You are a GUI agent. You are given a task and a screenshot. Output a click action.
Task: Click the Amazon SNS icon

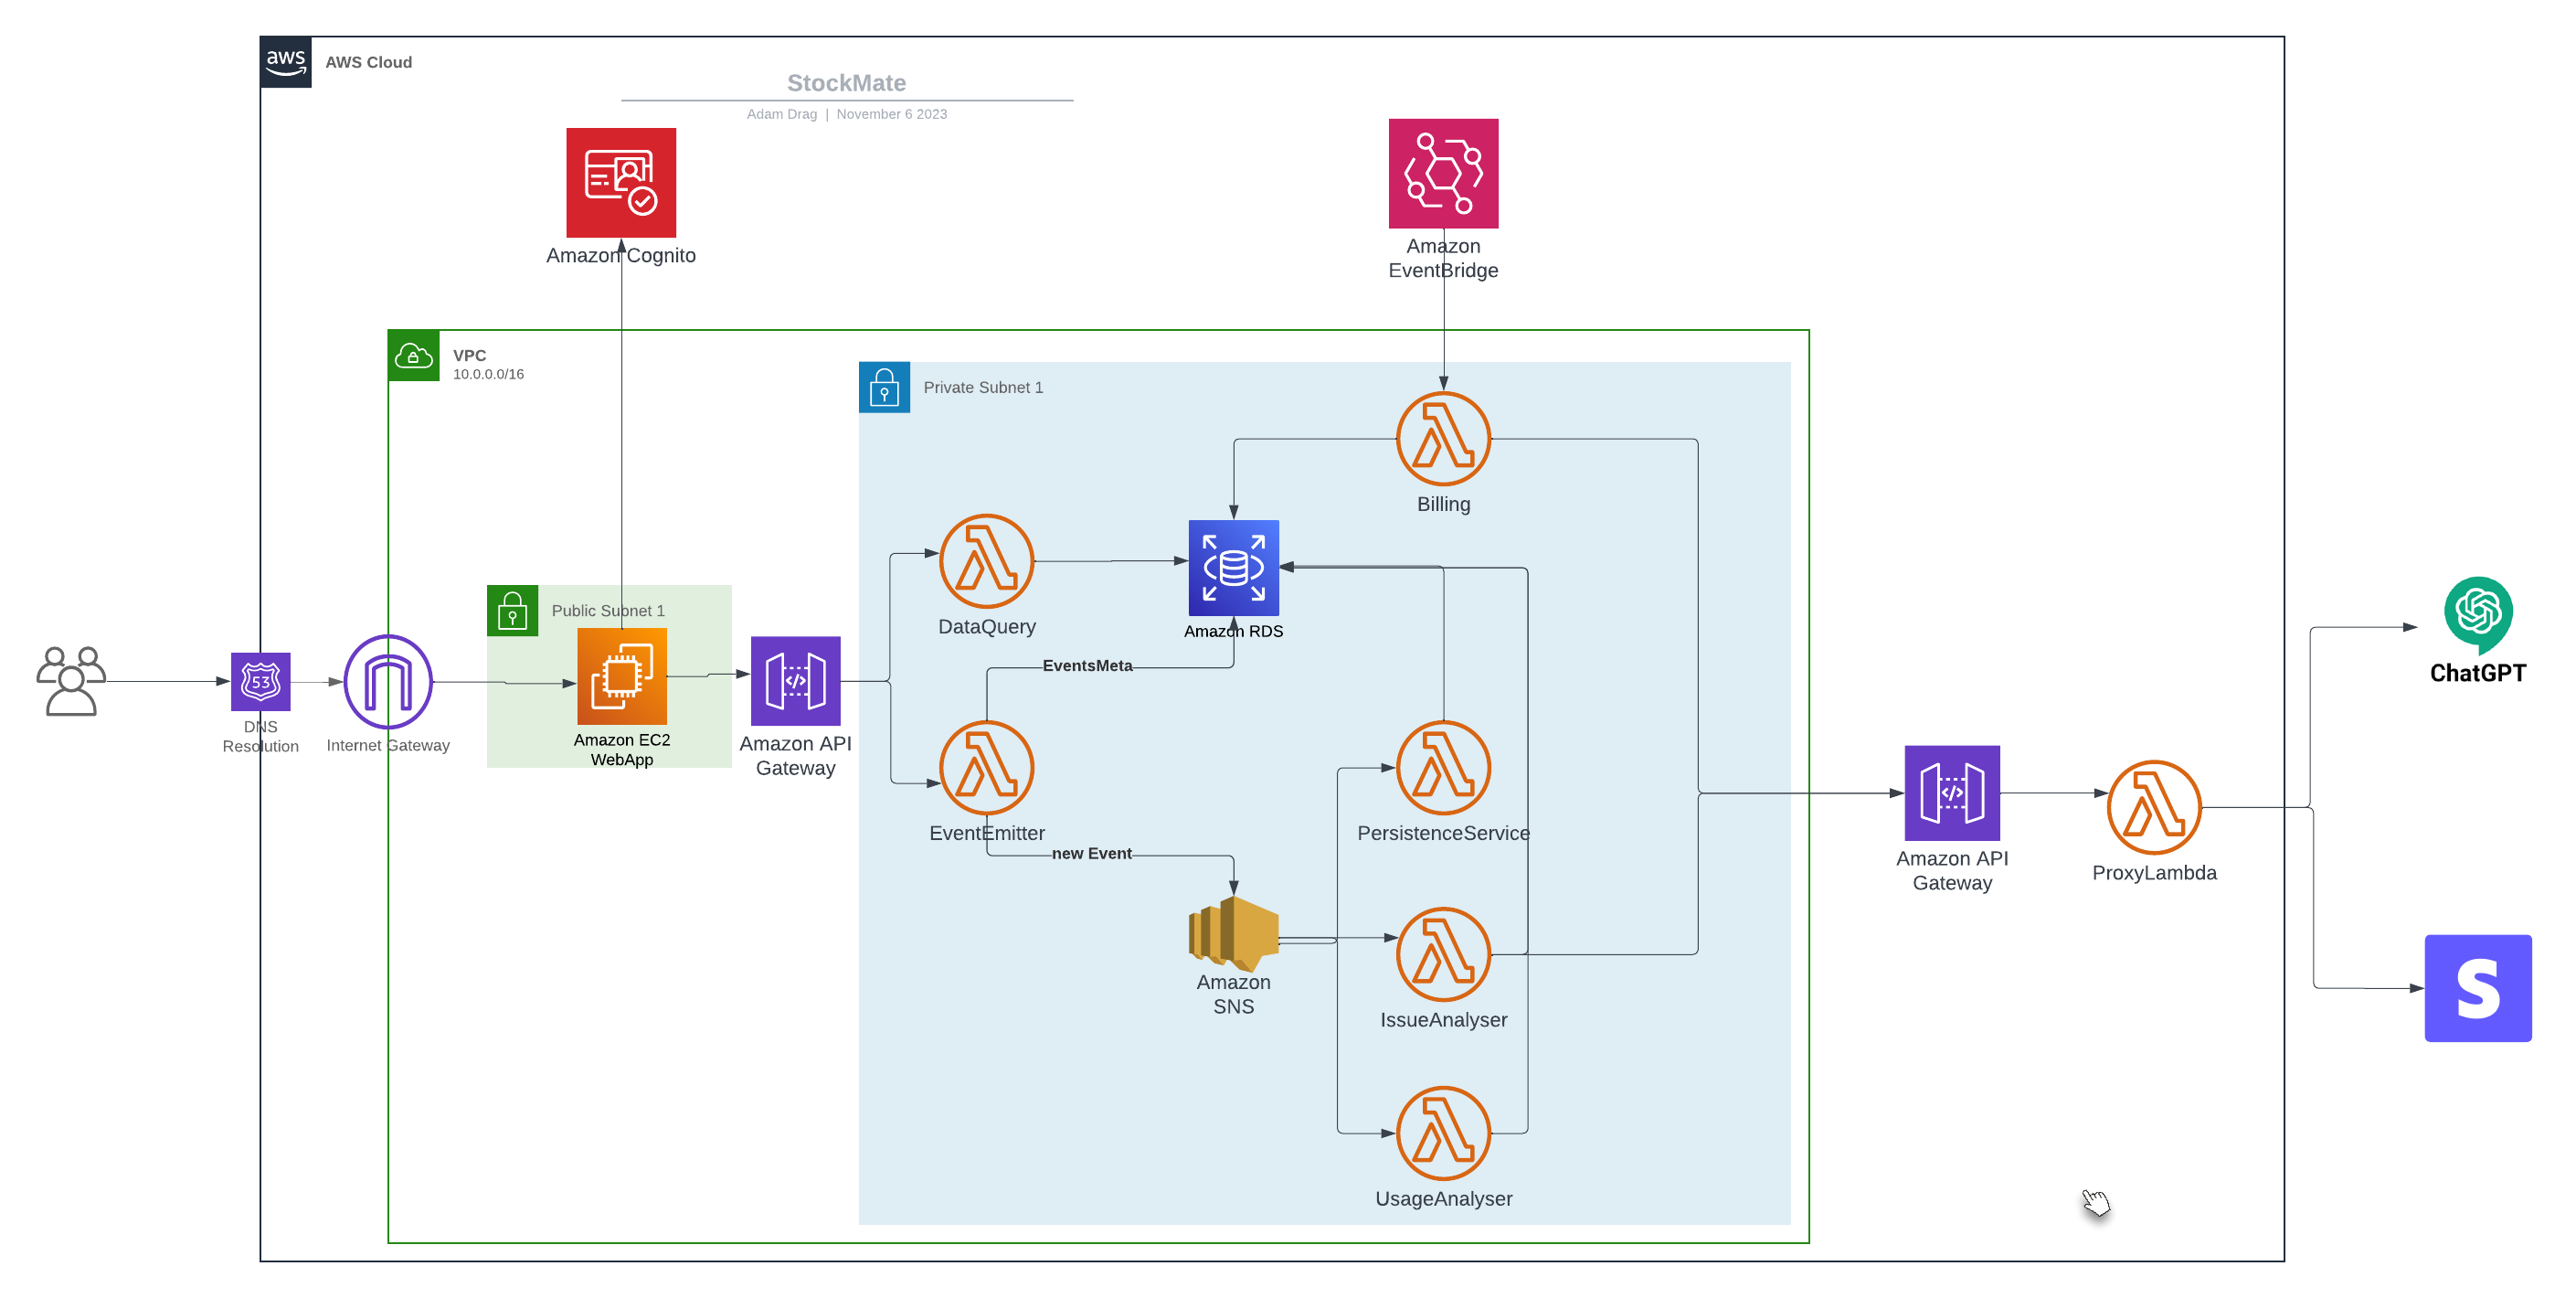coord(1233,933)
